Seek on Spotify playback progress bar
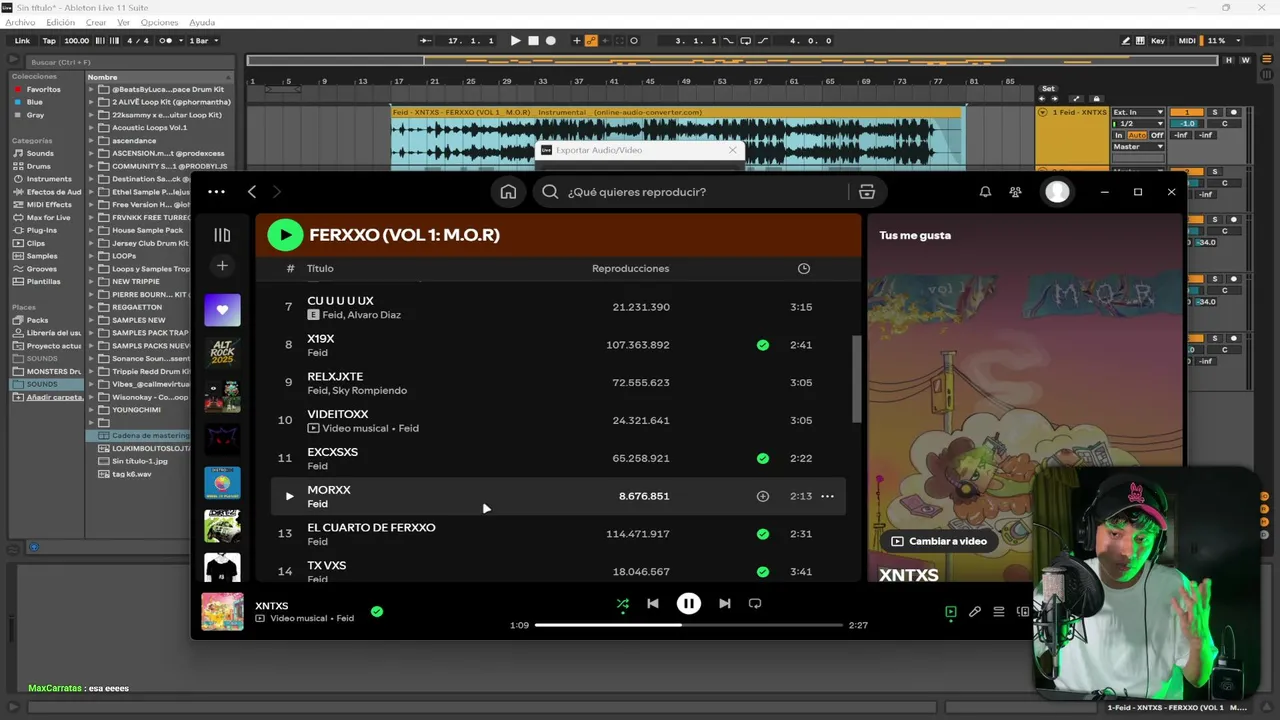The image size is (1280, 720). click(x=689, y=625)
